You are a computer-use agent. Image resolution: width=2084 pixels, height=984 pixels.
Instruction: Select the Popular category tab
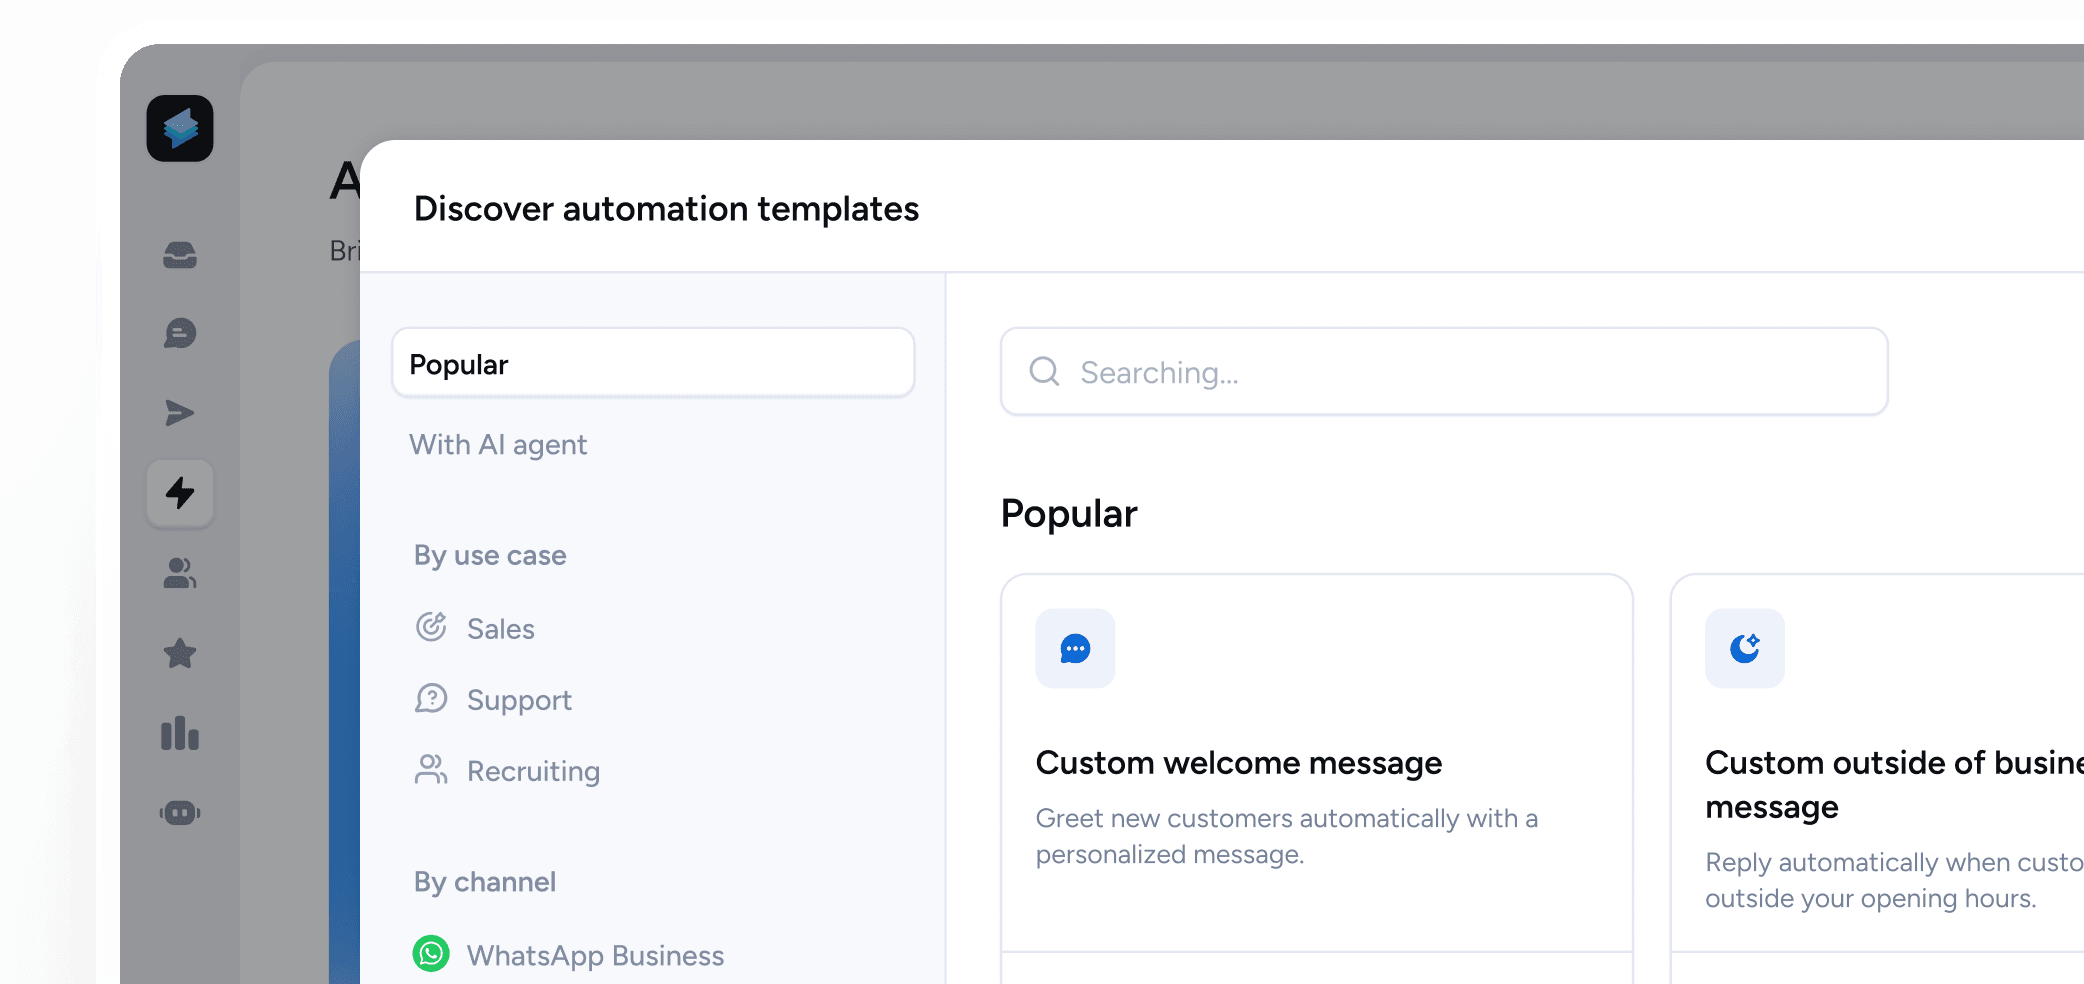click(653, 364)
